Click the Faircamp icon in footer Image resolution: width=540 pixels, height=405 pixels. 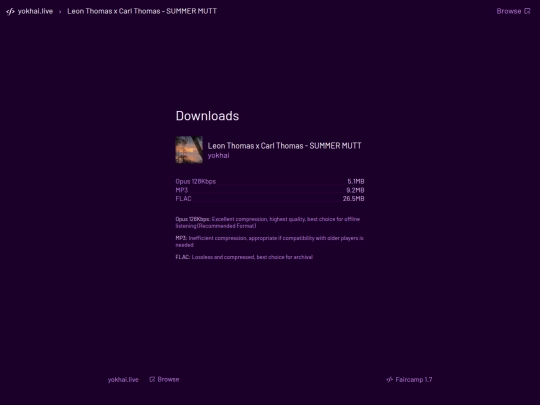pyautogui.click(x=390, y=380)
